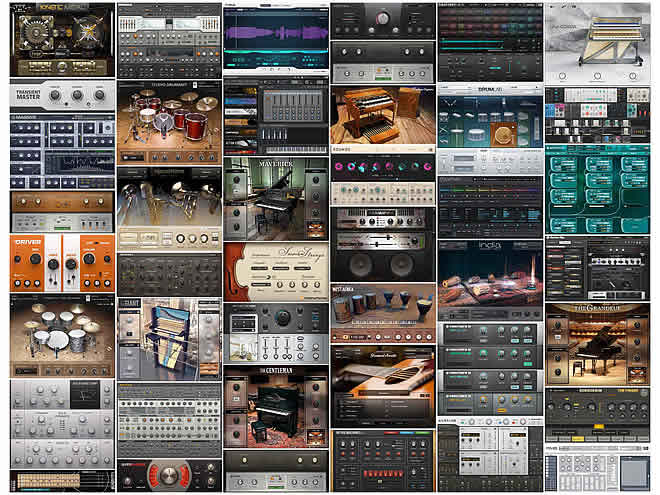The width and height of the screenshot is (660, 495).
Task: Turn the middle knob on Transient Master
Action: tap(77, 95)
